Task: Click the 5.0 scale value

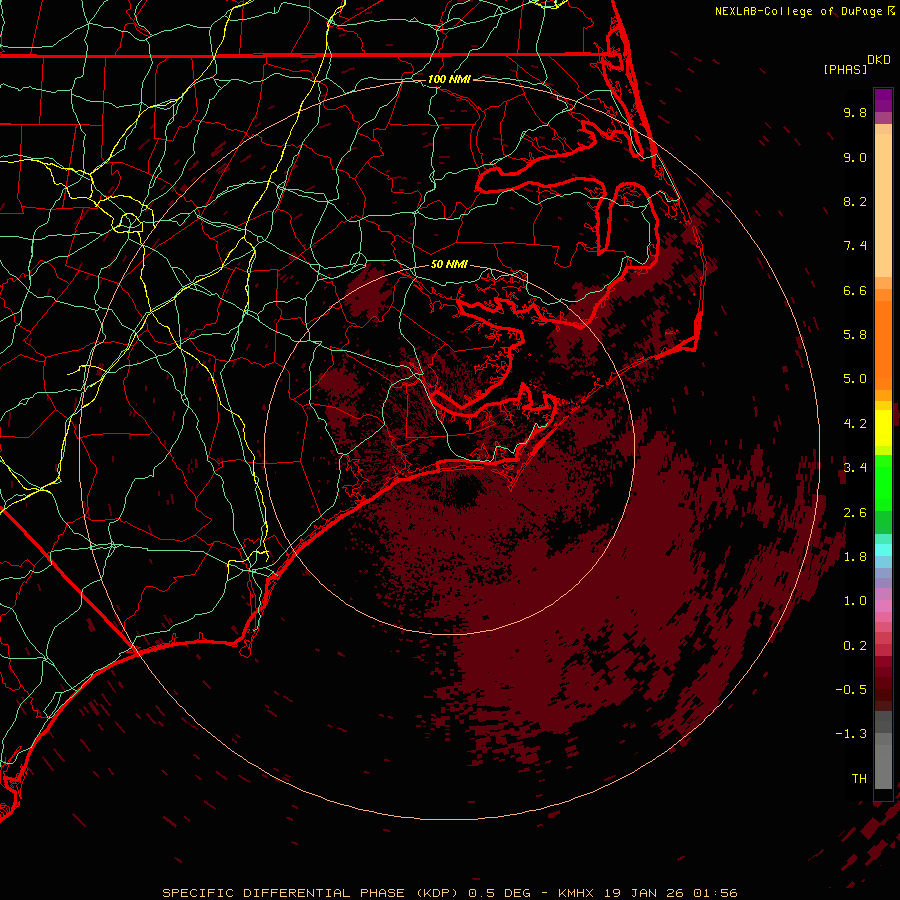Action: click(x=855, y=379)
